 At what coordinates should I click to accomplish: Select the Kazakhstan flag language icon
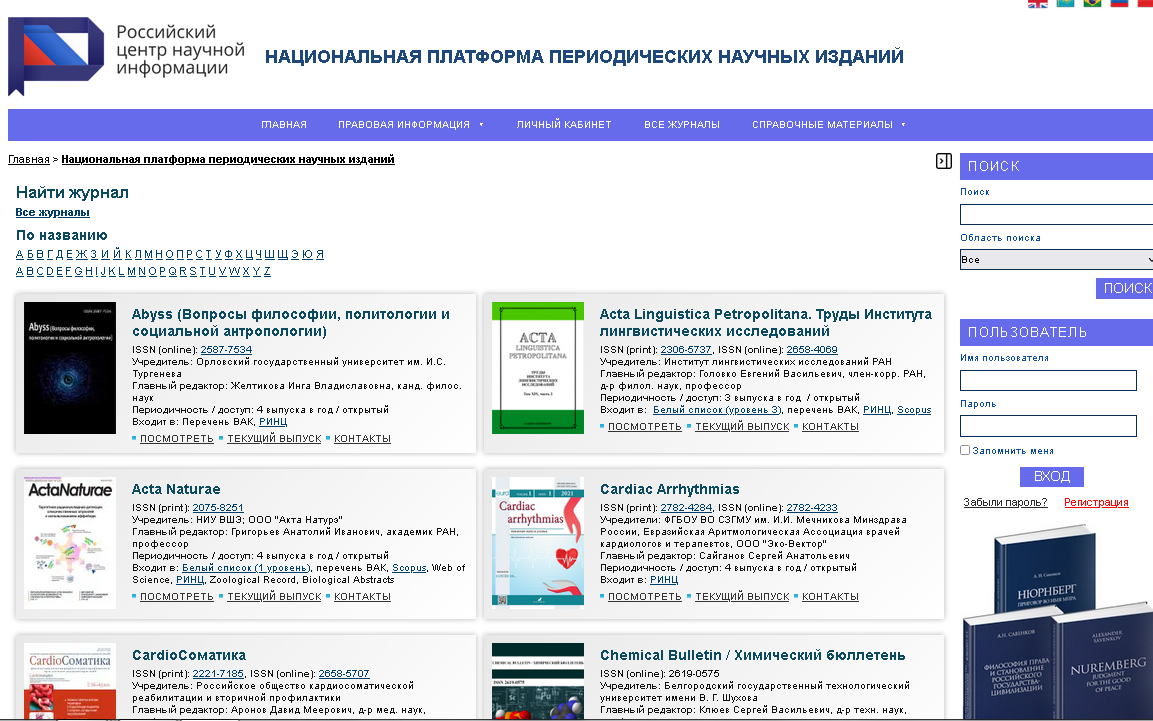pyautogui.click(x=1065, y=3)
